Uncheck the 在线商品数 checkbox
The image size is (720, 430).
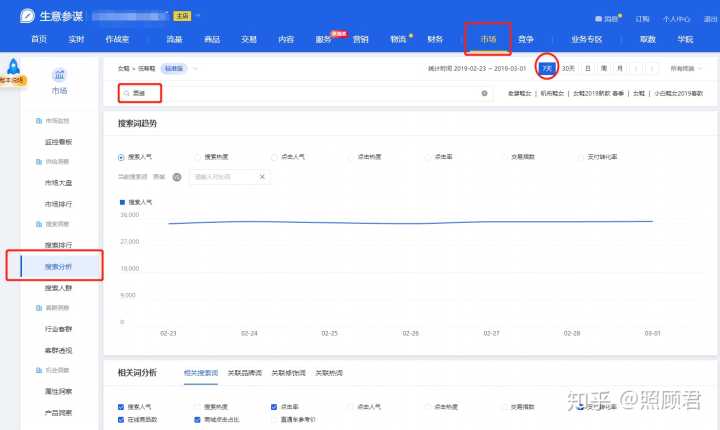(x=121, y=420)
